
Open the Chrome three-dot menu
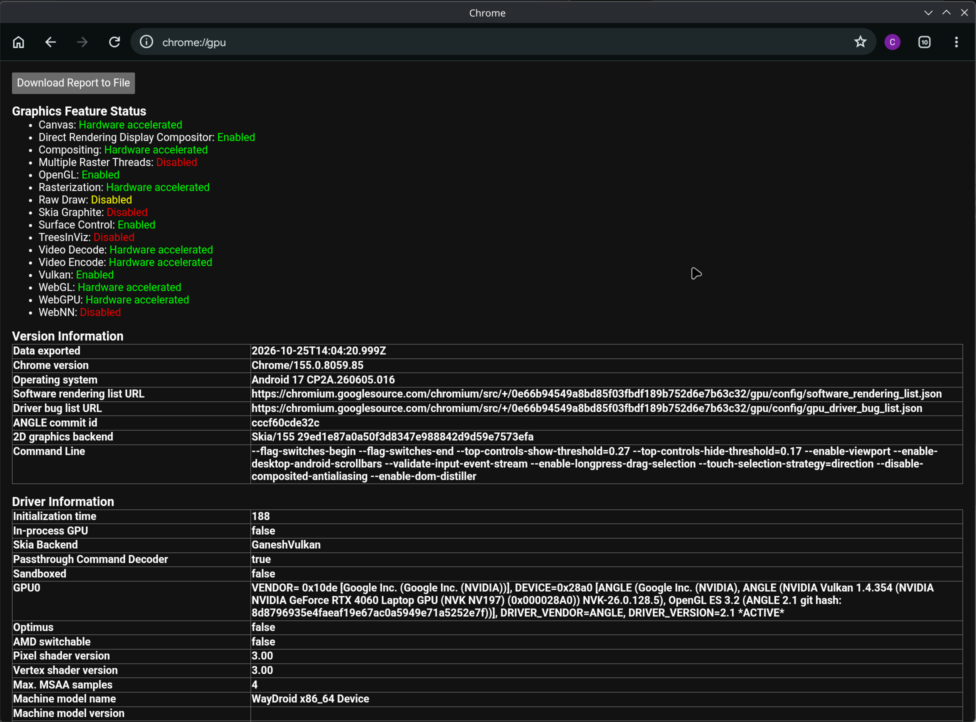[x=956, y=42]
